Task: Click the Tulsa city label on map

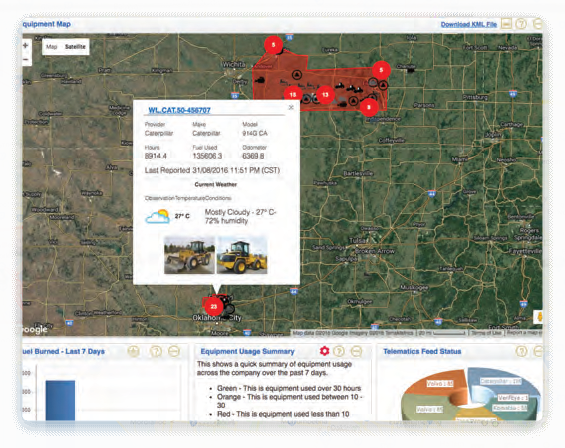Action: [357, 240]
